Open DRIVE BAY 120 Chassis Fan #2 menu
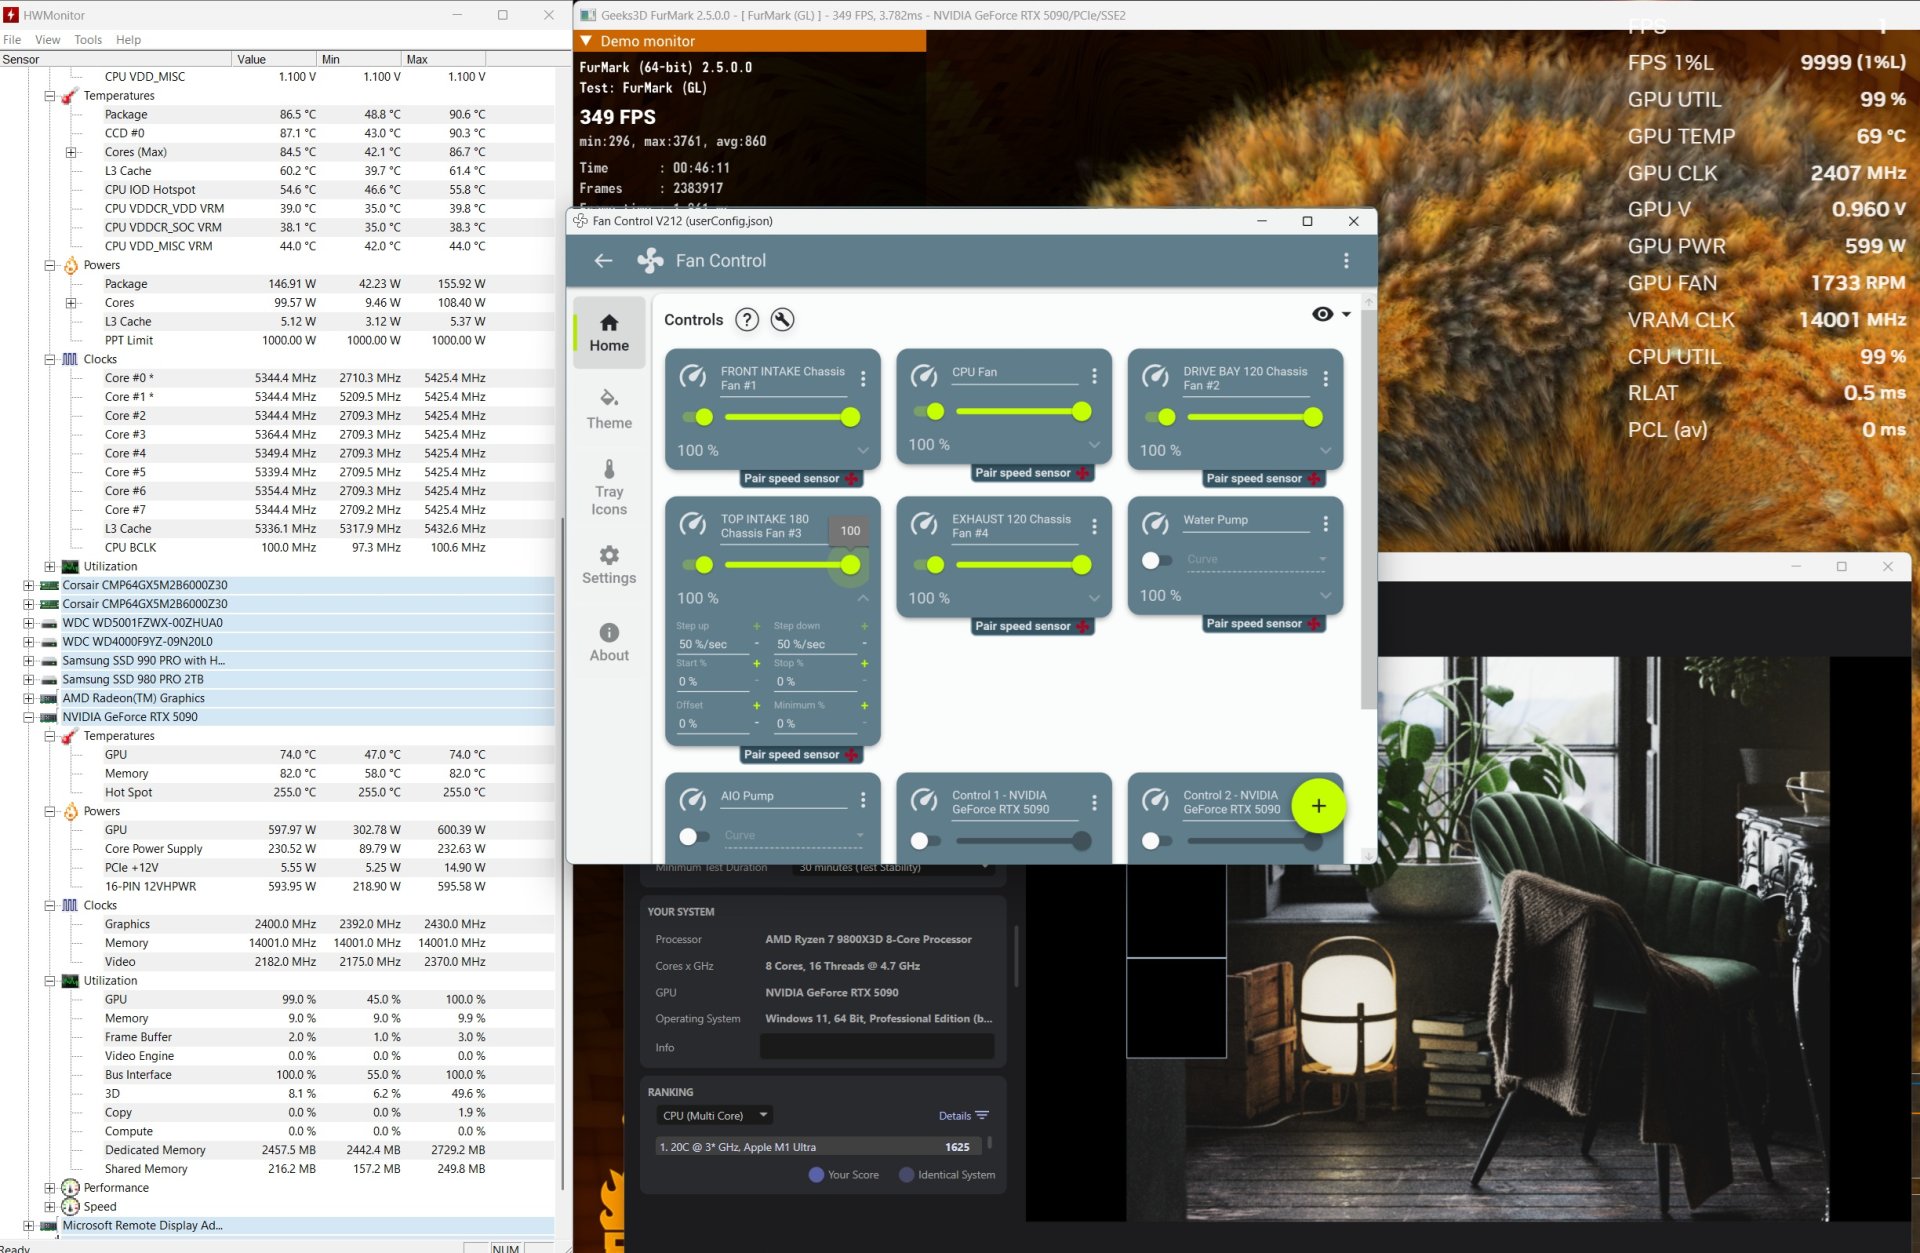Viewport: 1920px width, 1253px height. pyautogui.click(x=1325, y=378)
